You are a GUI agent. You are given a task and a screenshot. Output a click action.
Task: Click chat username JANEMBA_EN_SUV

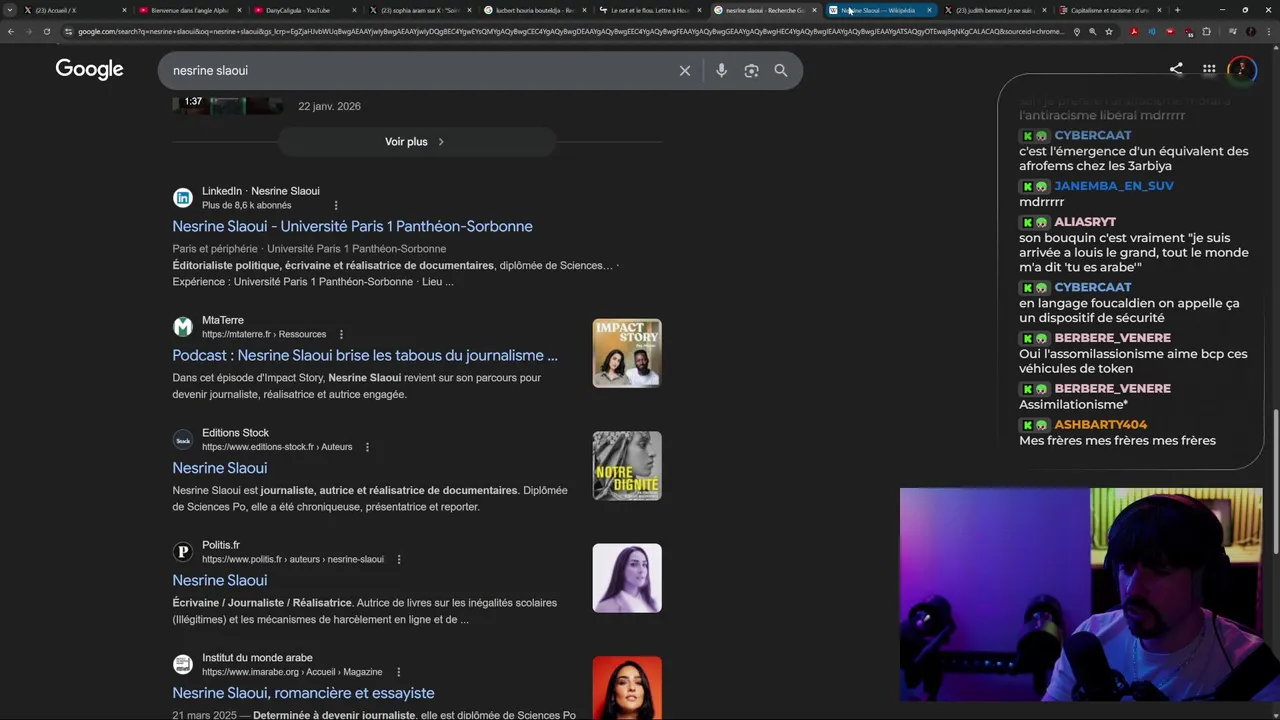coord(1113,186)
